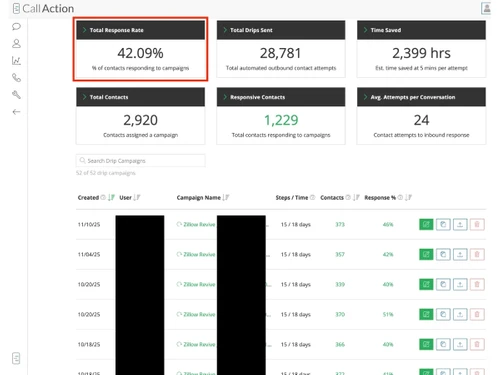
Task: Export the 10/18/25 campaign with 366 contacts
Action: point(460,344)
